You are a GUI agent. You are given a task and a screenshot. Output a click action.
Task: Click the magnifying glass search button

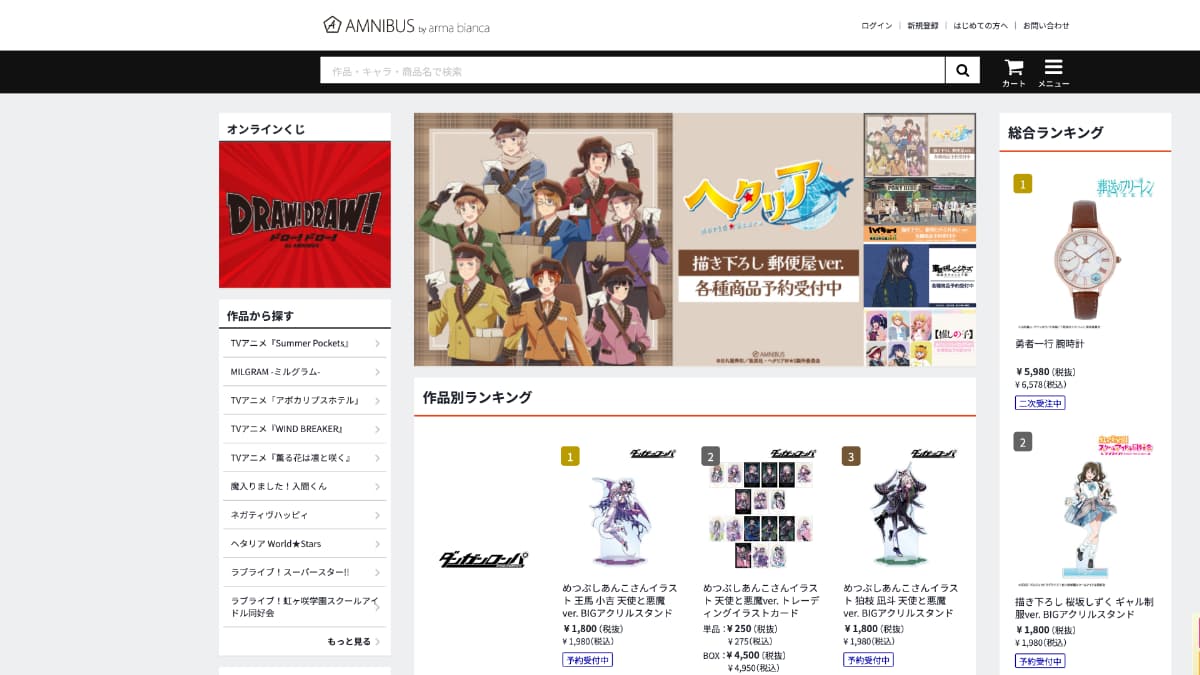962,70
